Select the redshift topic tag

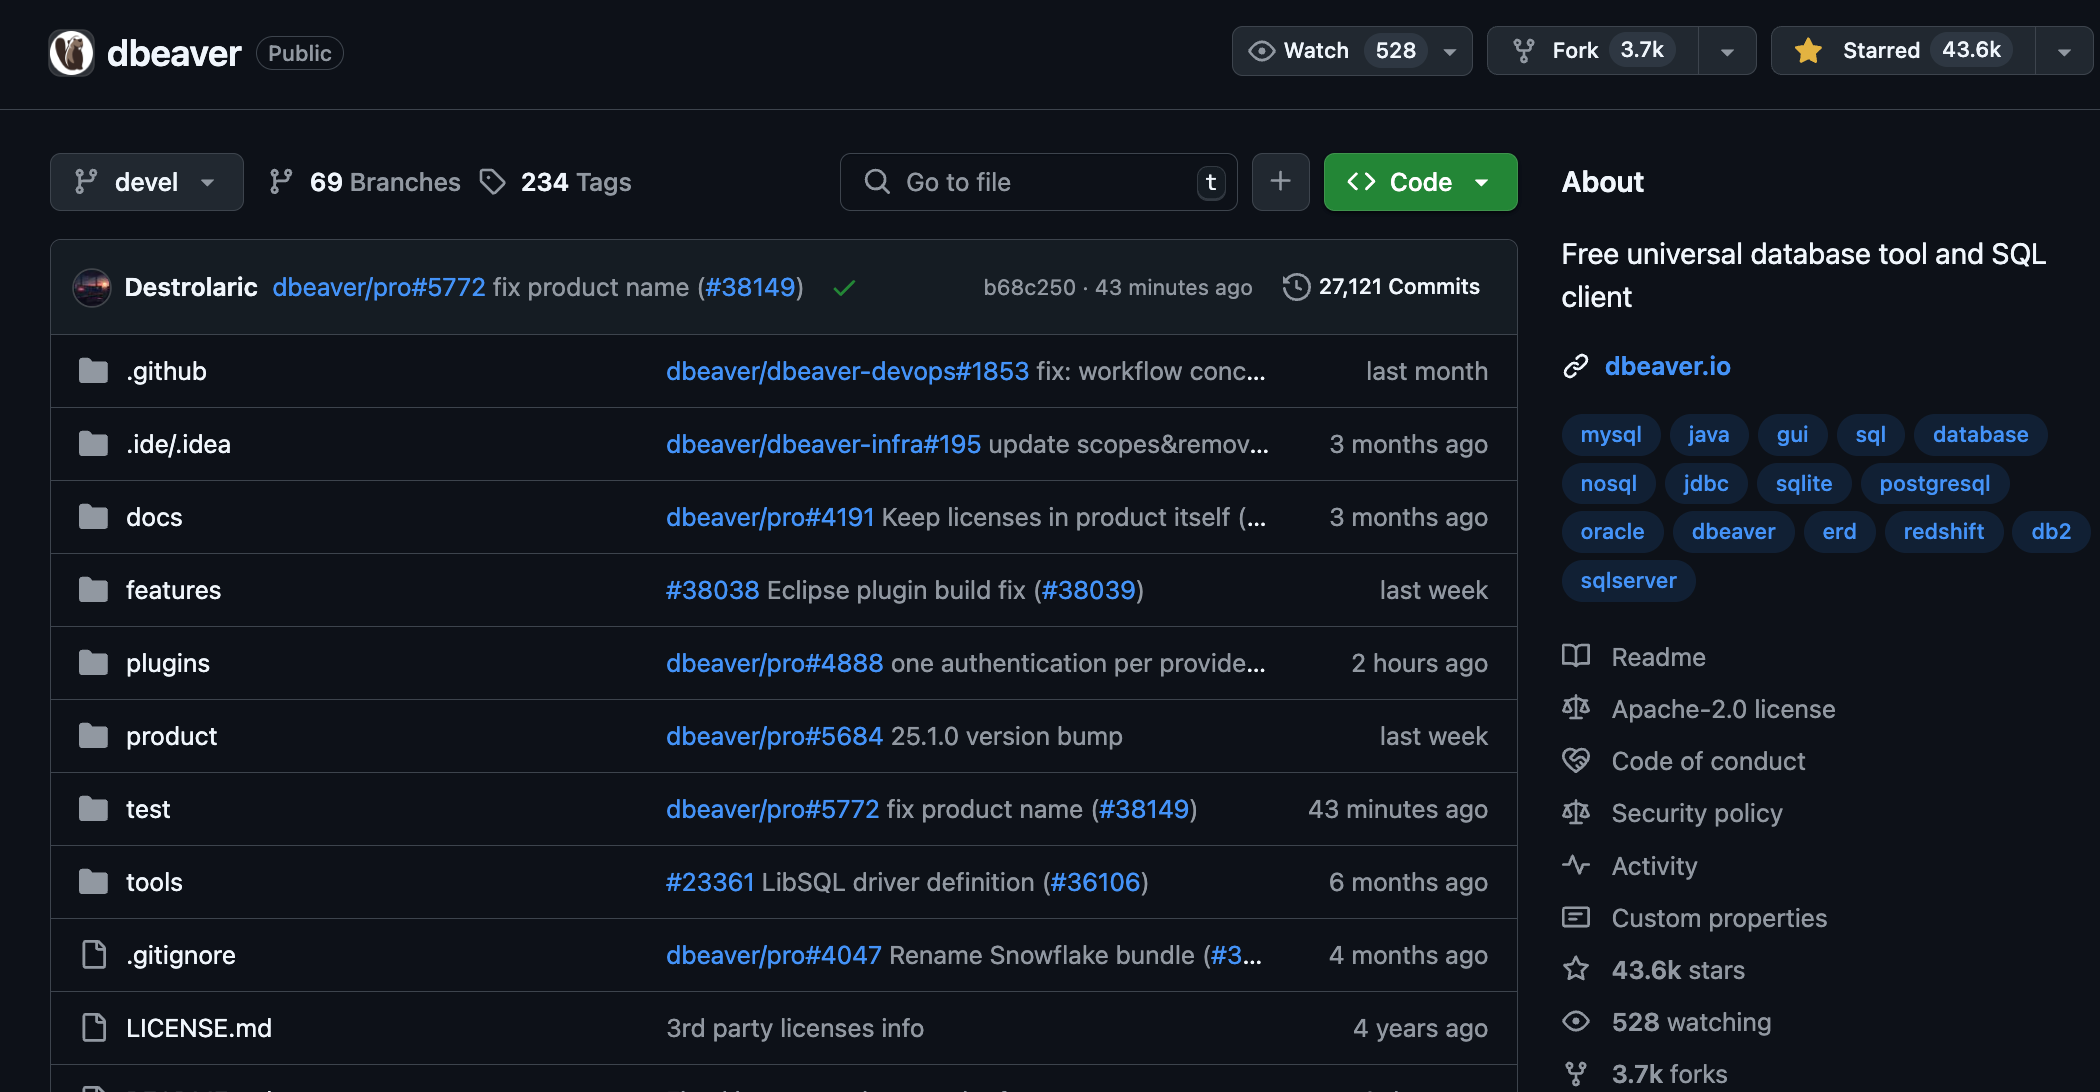(1943, 532)
